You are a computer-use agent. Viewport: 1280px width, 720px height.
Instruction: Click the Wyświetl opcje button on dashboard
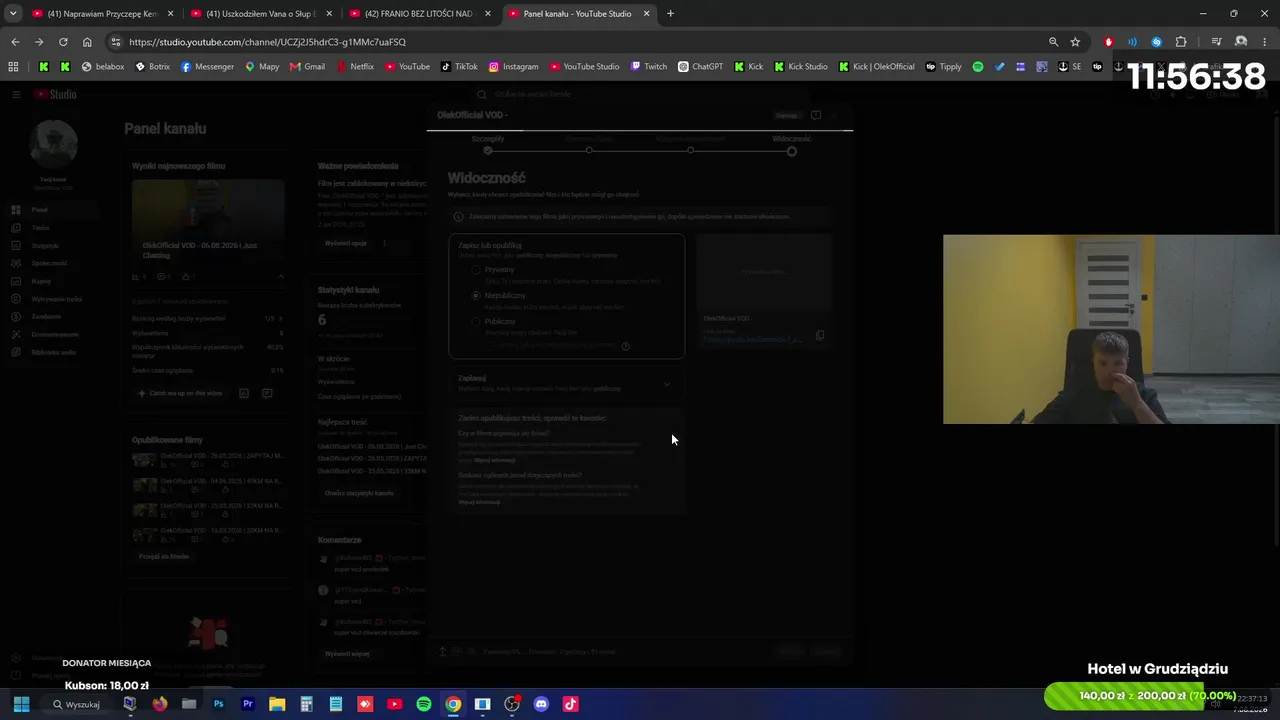click(346, 243)
